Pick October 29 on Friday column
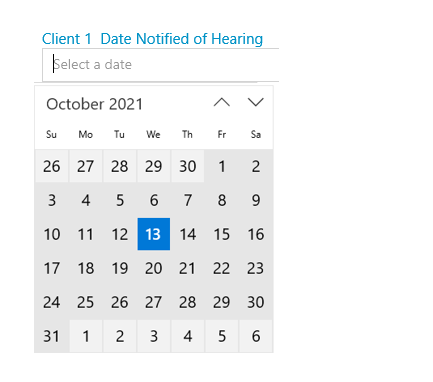 222,302
